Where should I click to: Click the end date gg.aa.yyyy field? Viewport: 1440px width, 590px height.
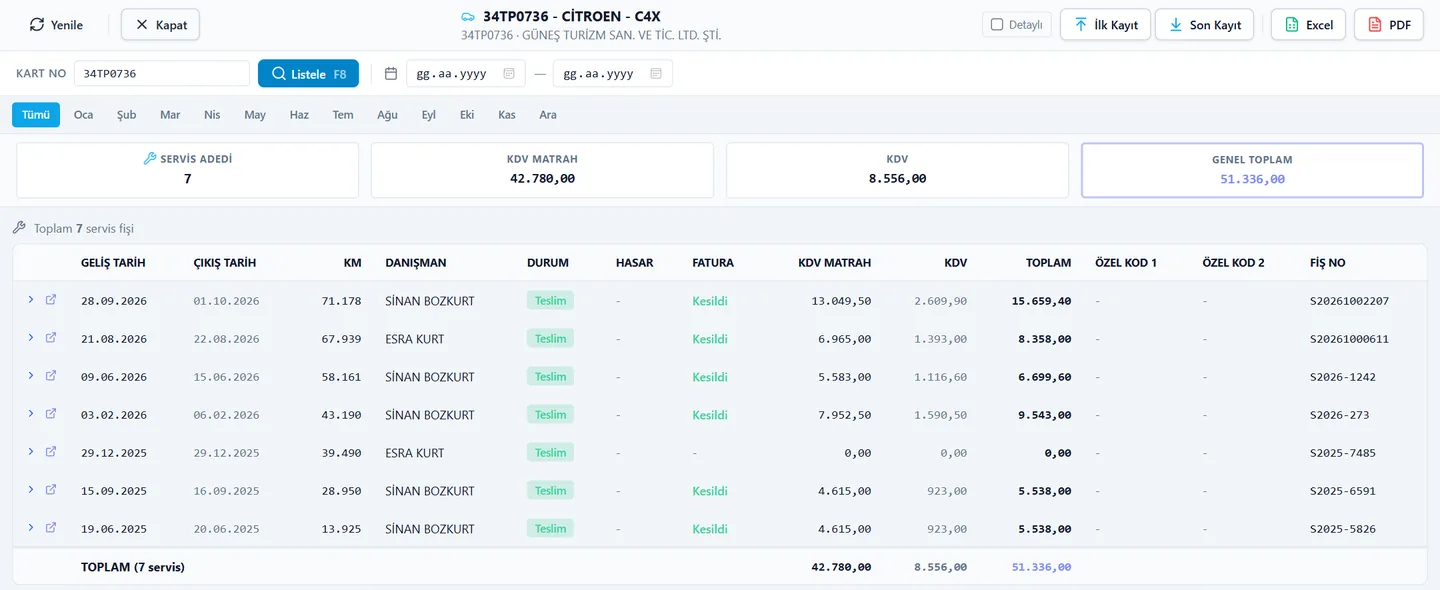point(612,74)
